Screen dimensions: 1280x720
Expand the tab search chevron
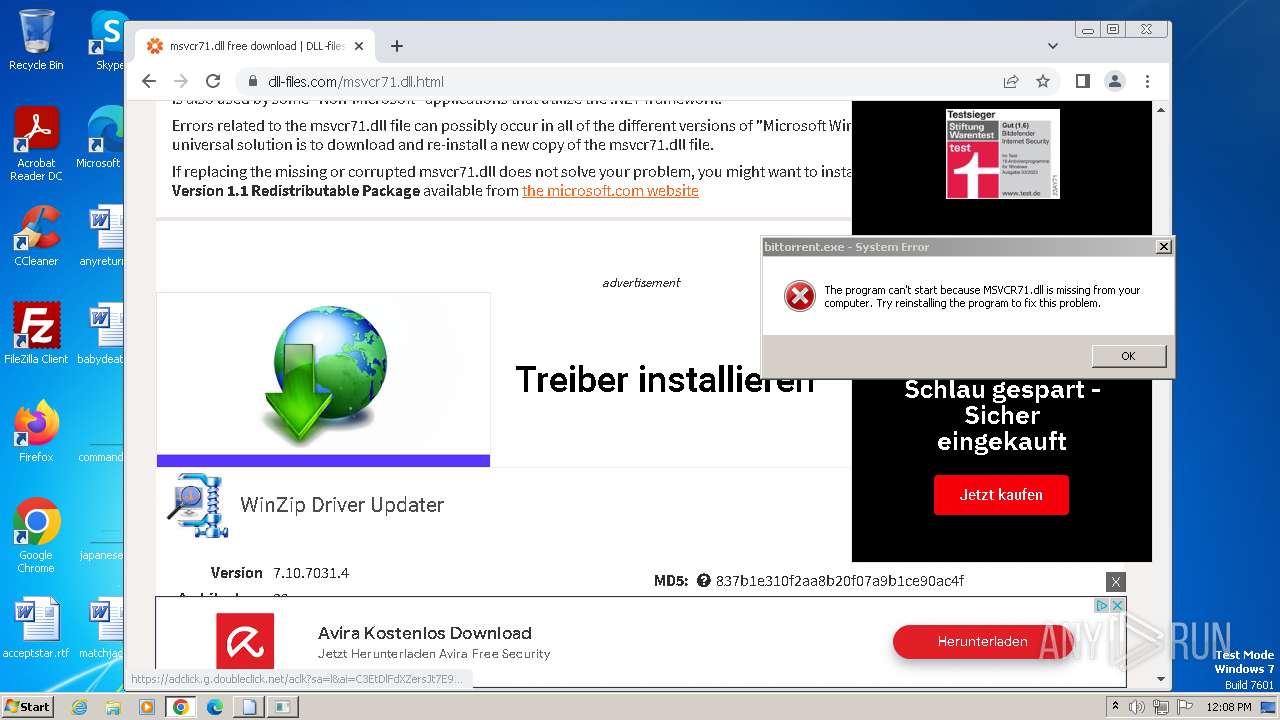coord(1053,46)
